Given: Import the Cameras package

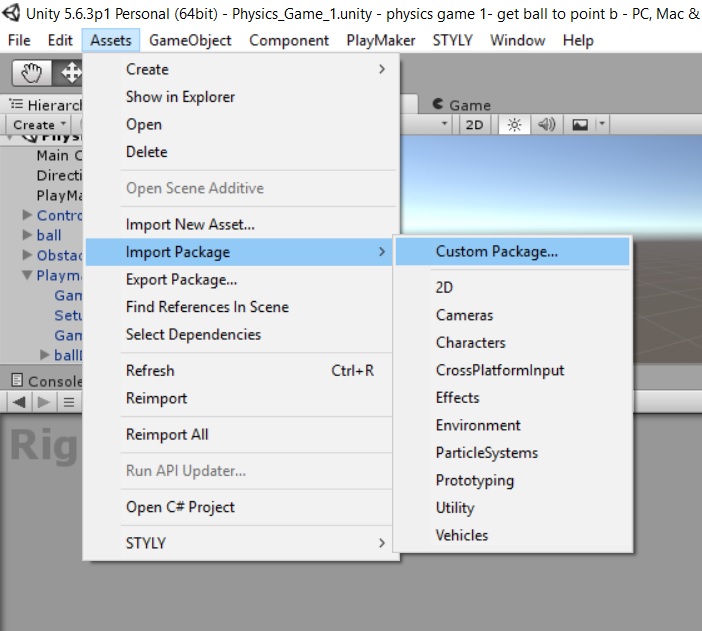Looking at the screenshot, I should [513, 315].
